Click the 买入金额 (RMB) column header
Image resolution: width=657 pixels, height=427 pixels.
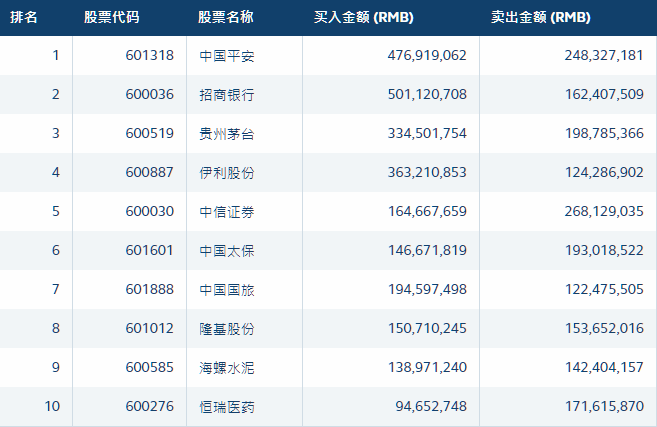364,17
